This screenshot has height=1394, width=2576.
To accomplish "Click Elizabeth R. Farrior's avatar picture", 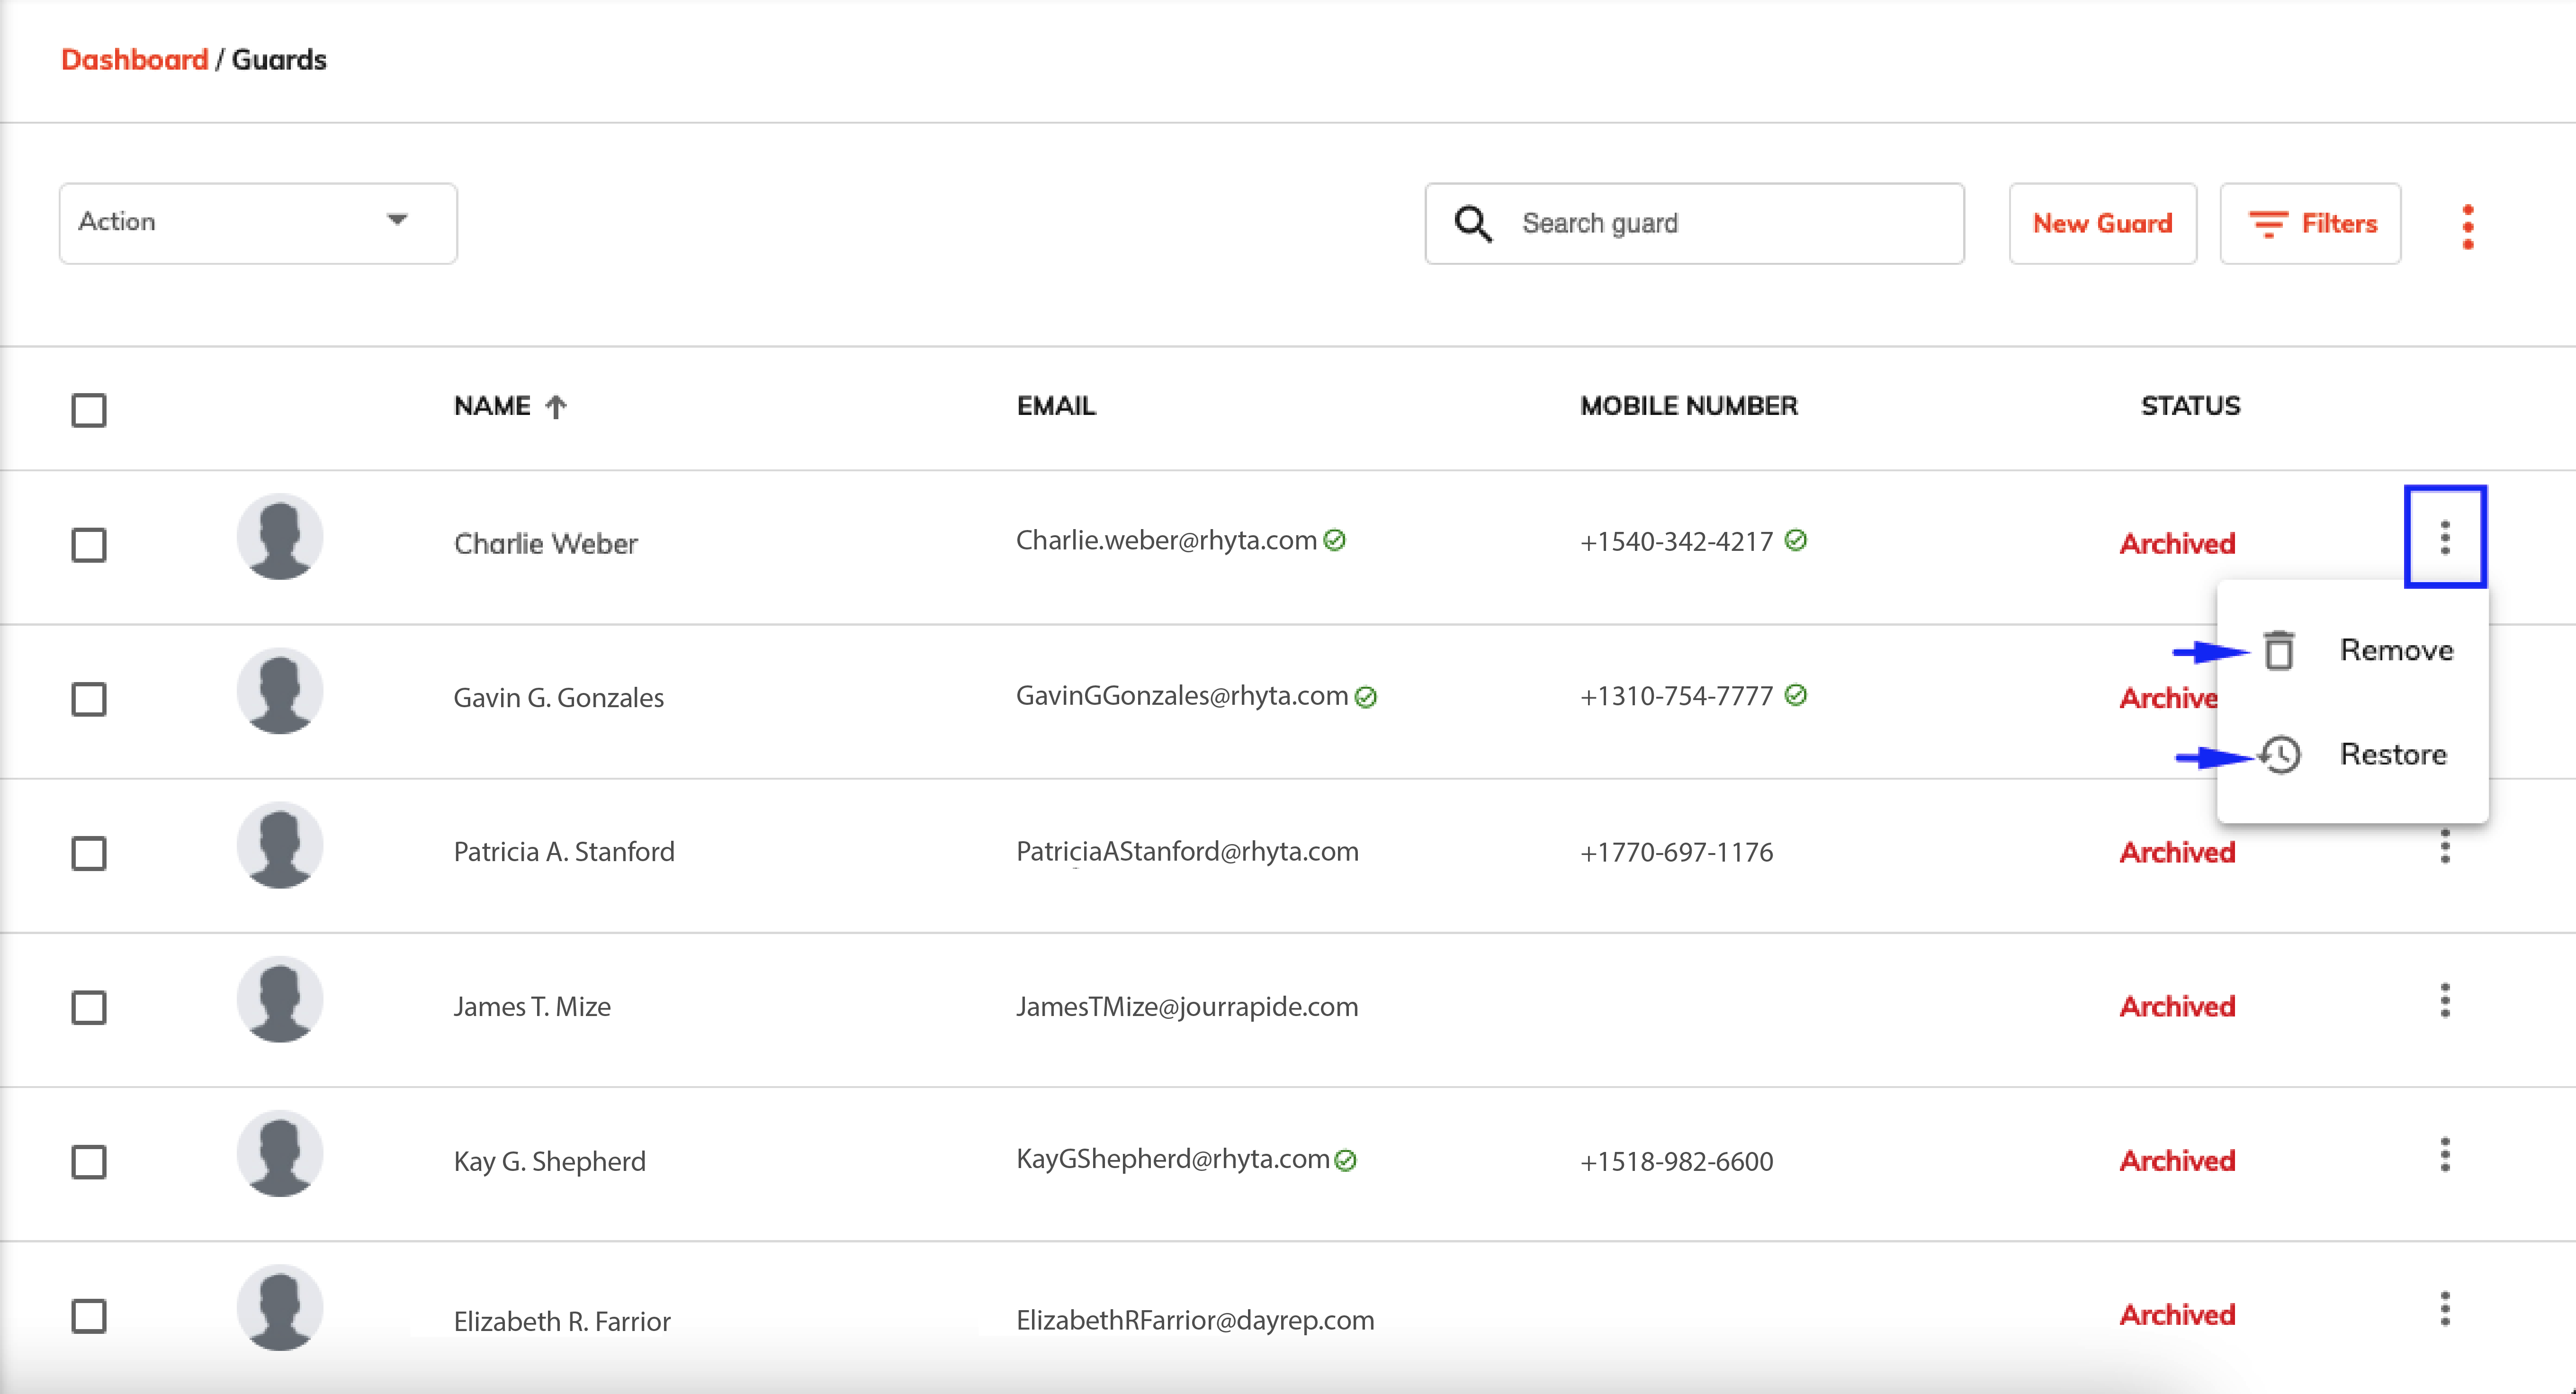I will coord(280,1307).
